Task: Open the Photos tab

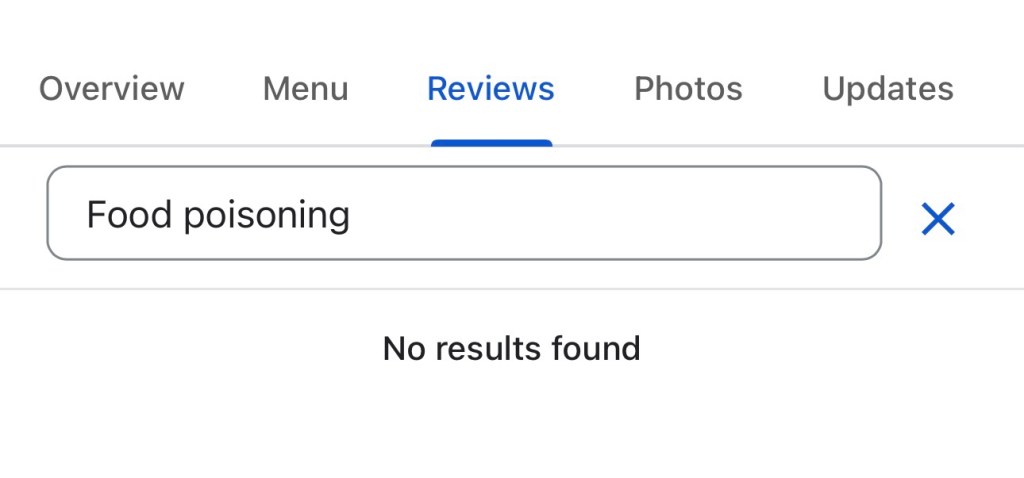Action: 688,89
